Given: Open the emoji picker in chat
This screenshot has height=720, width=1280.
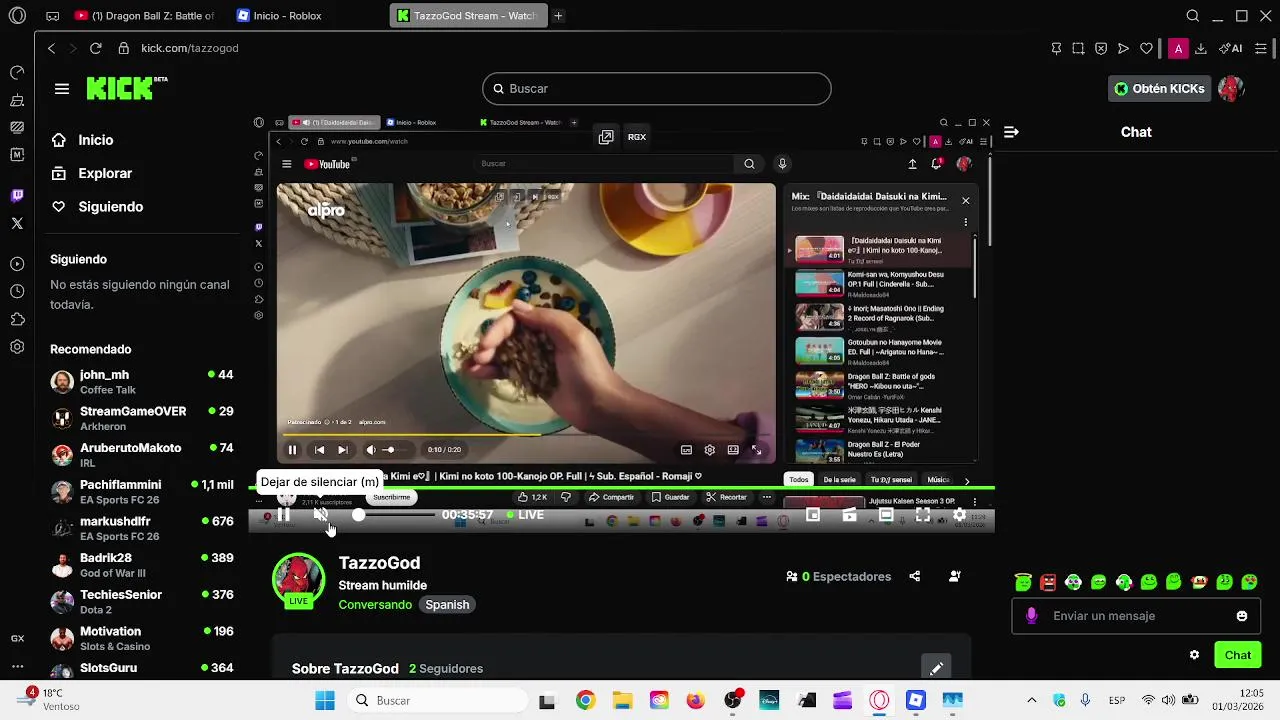Looking at the screenshot, I should 1242,616.
